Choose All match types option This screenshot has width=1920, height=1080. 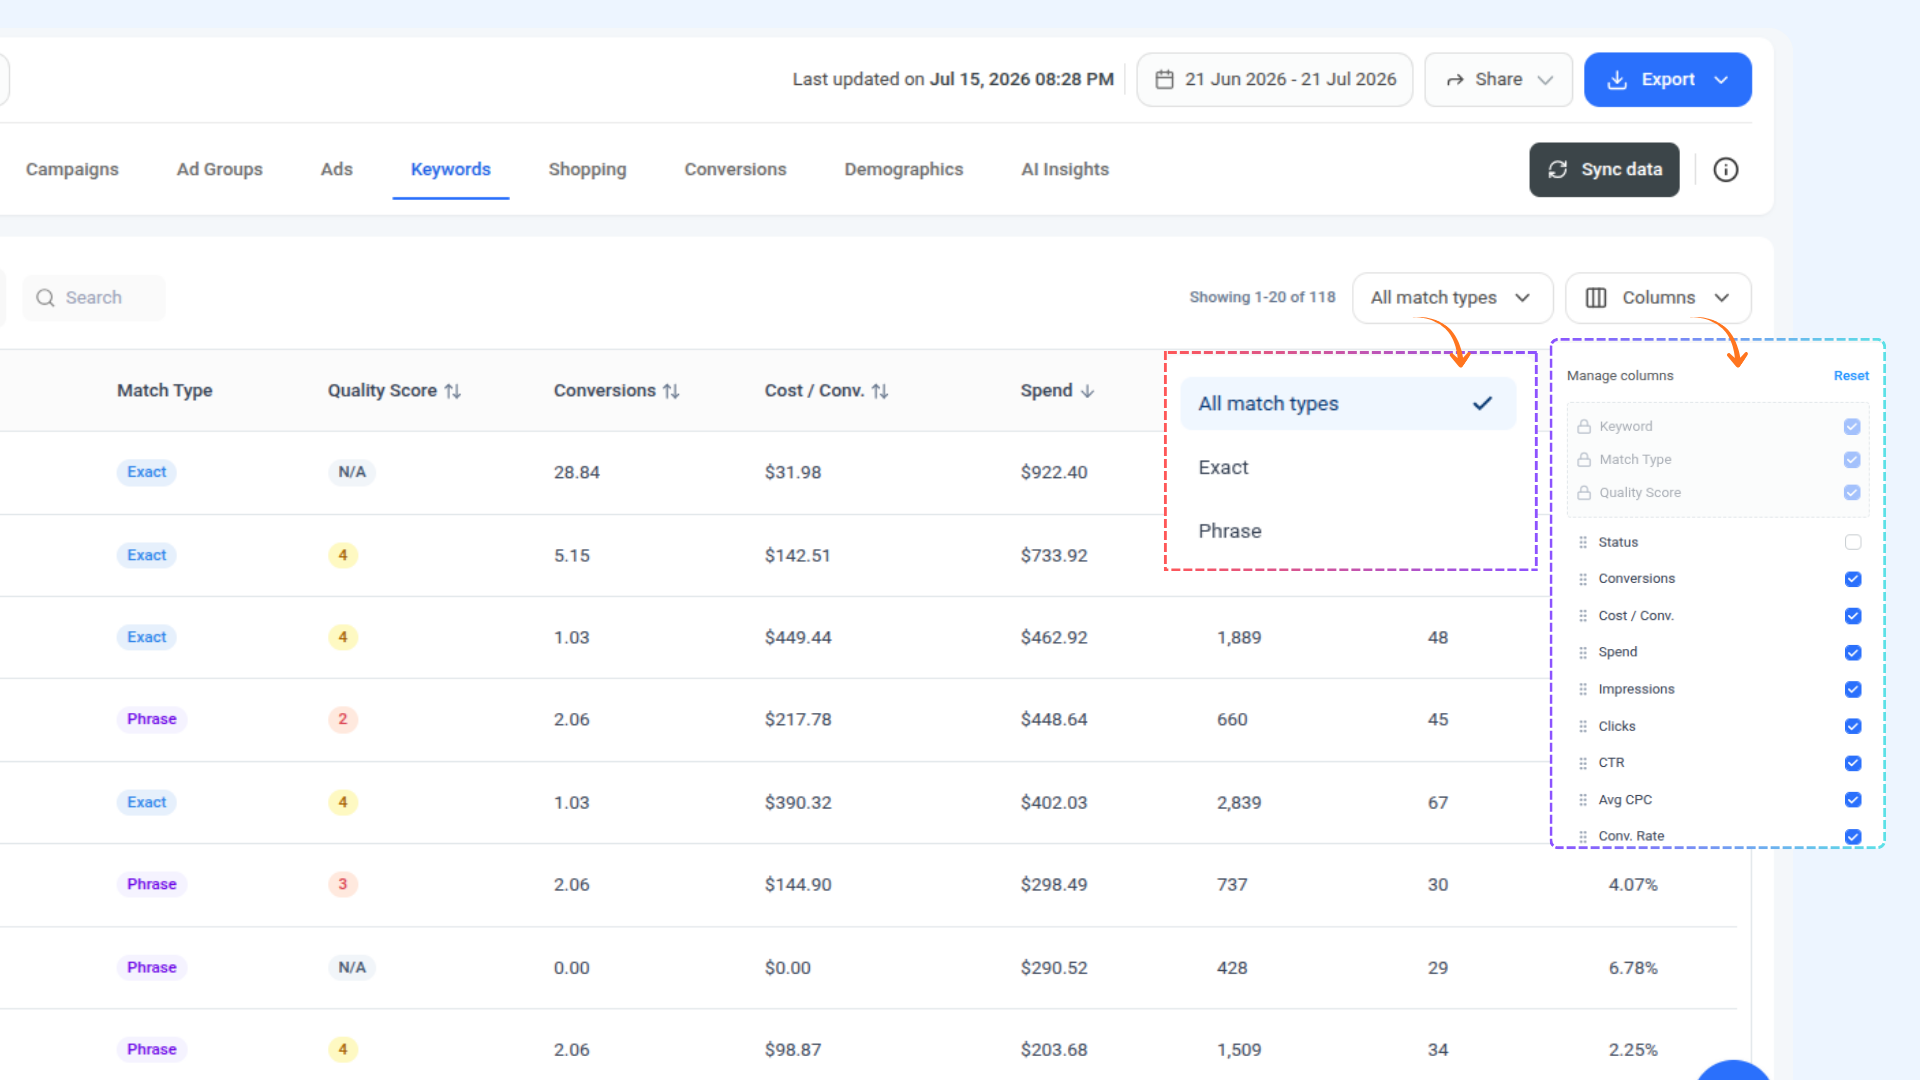(x=1348, y=403)
